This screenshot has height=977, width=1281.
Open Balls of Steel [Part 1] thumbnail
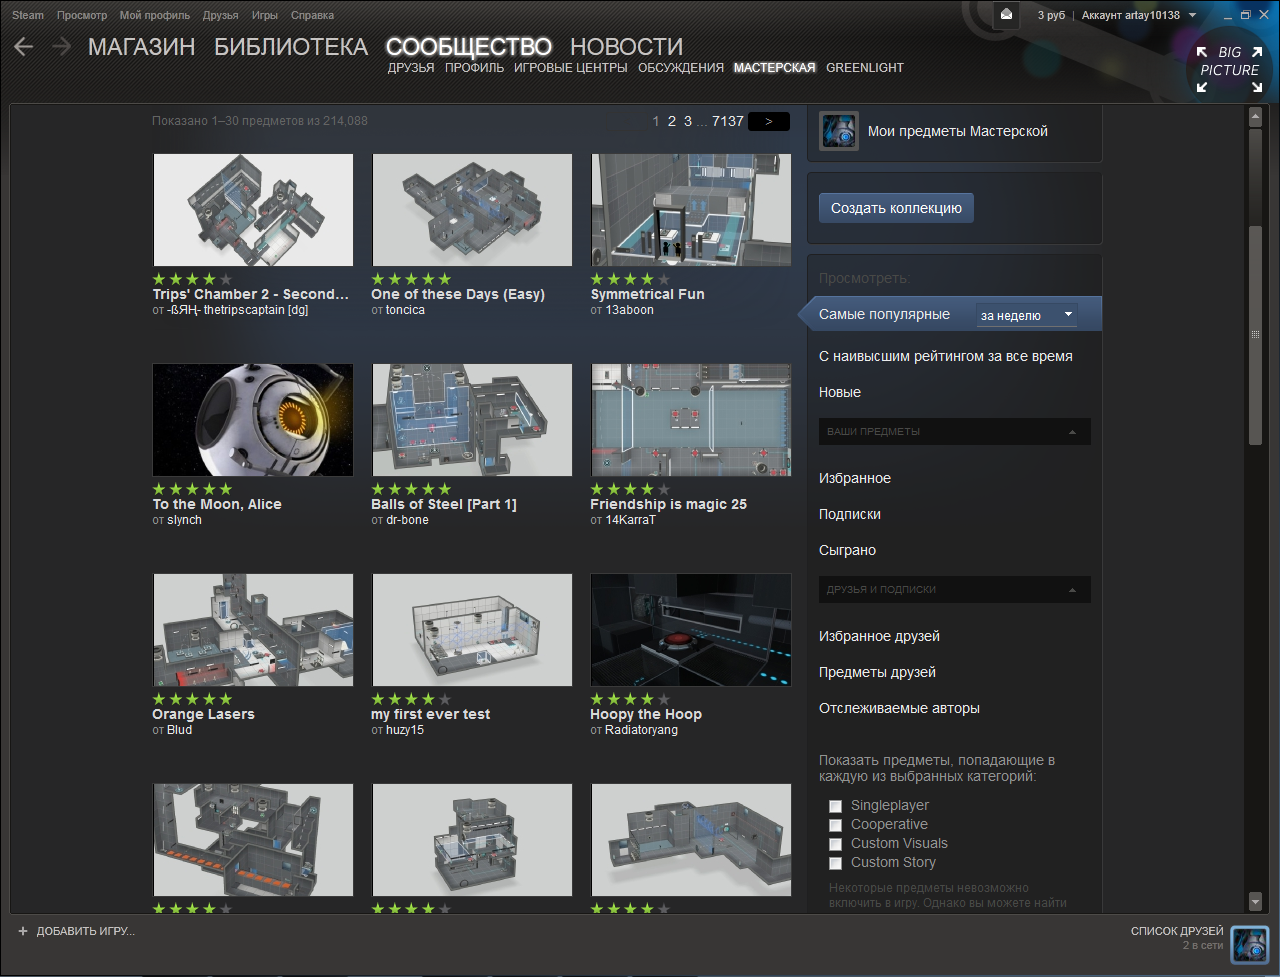tap(472, 420)
